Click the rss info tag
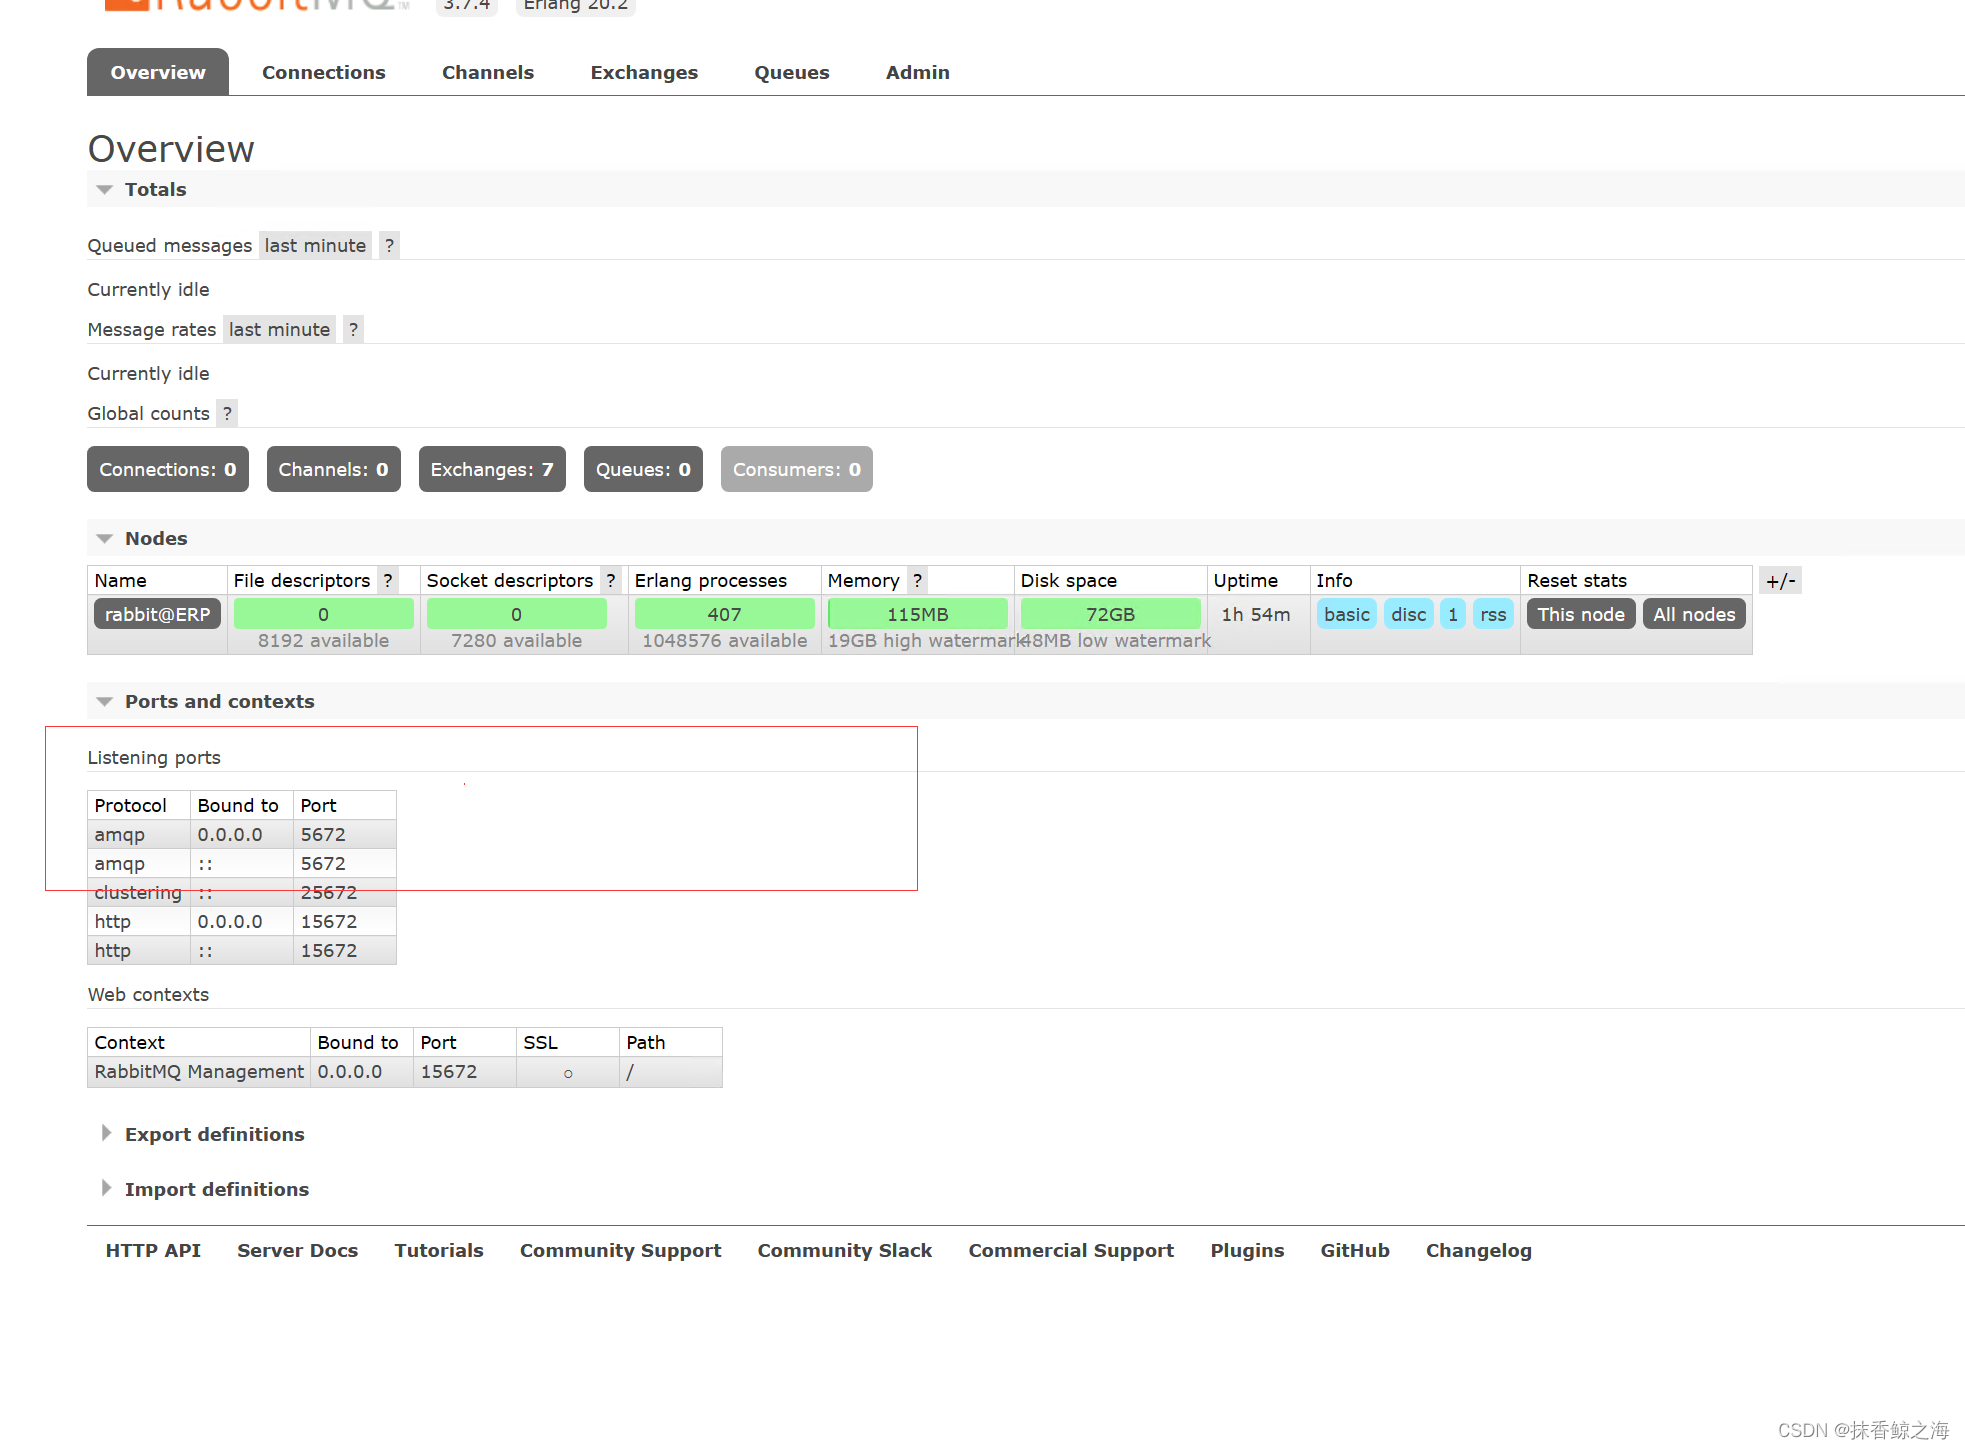Screen dimensions: 1965x1449 [x=1493, y=615]
